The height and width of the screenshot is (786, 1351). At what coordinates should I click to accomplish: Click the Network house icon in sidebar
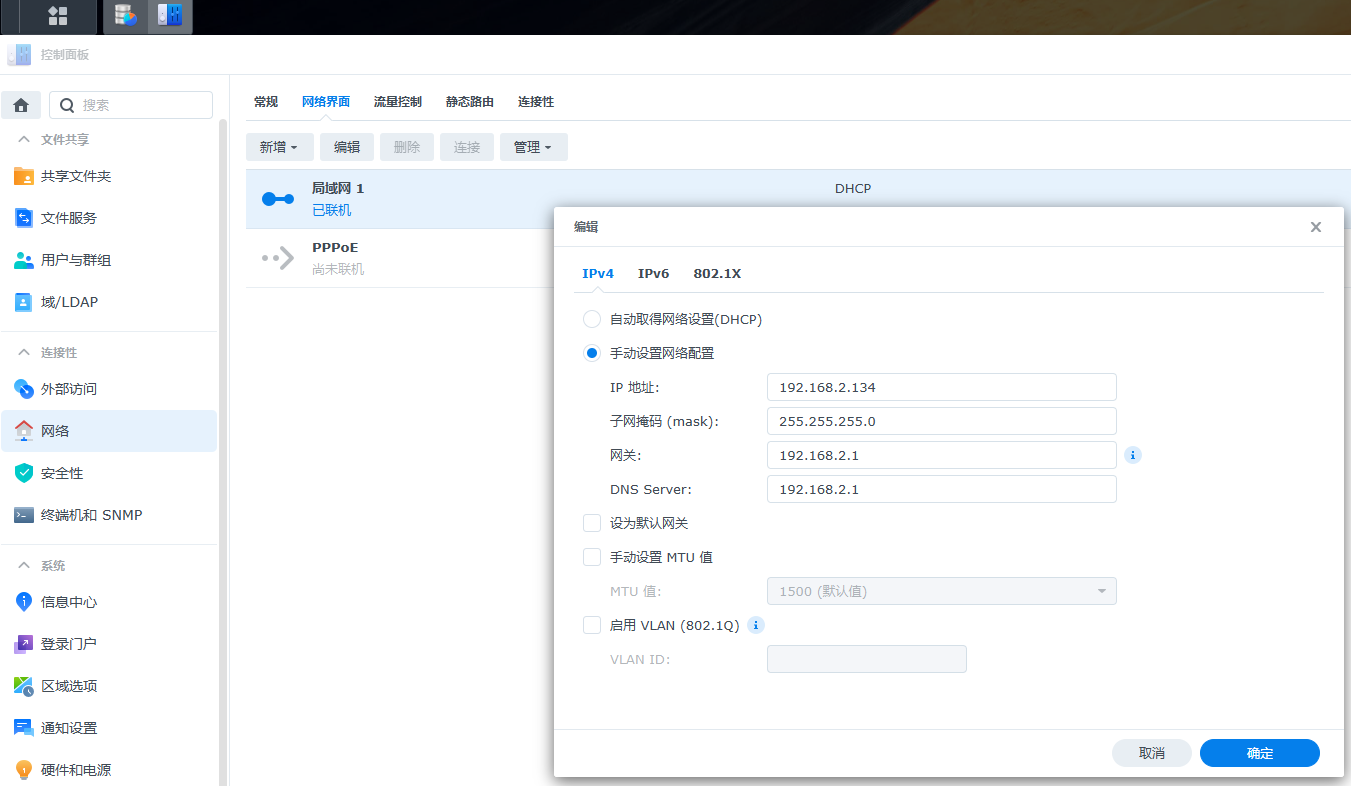pos(24,431)
